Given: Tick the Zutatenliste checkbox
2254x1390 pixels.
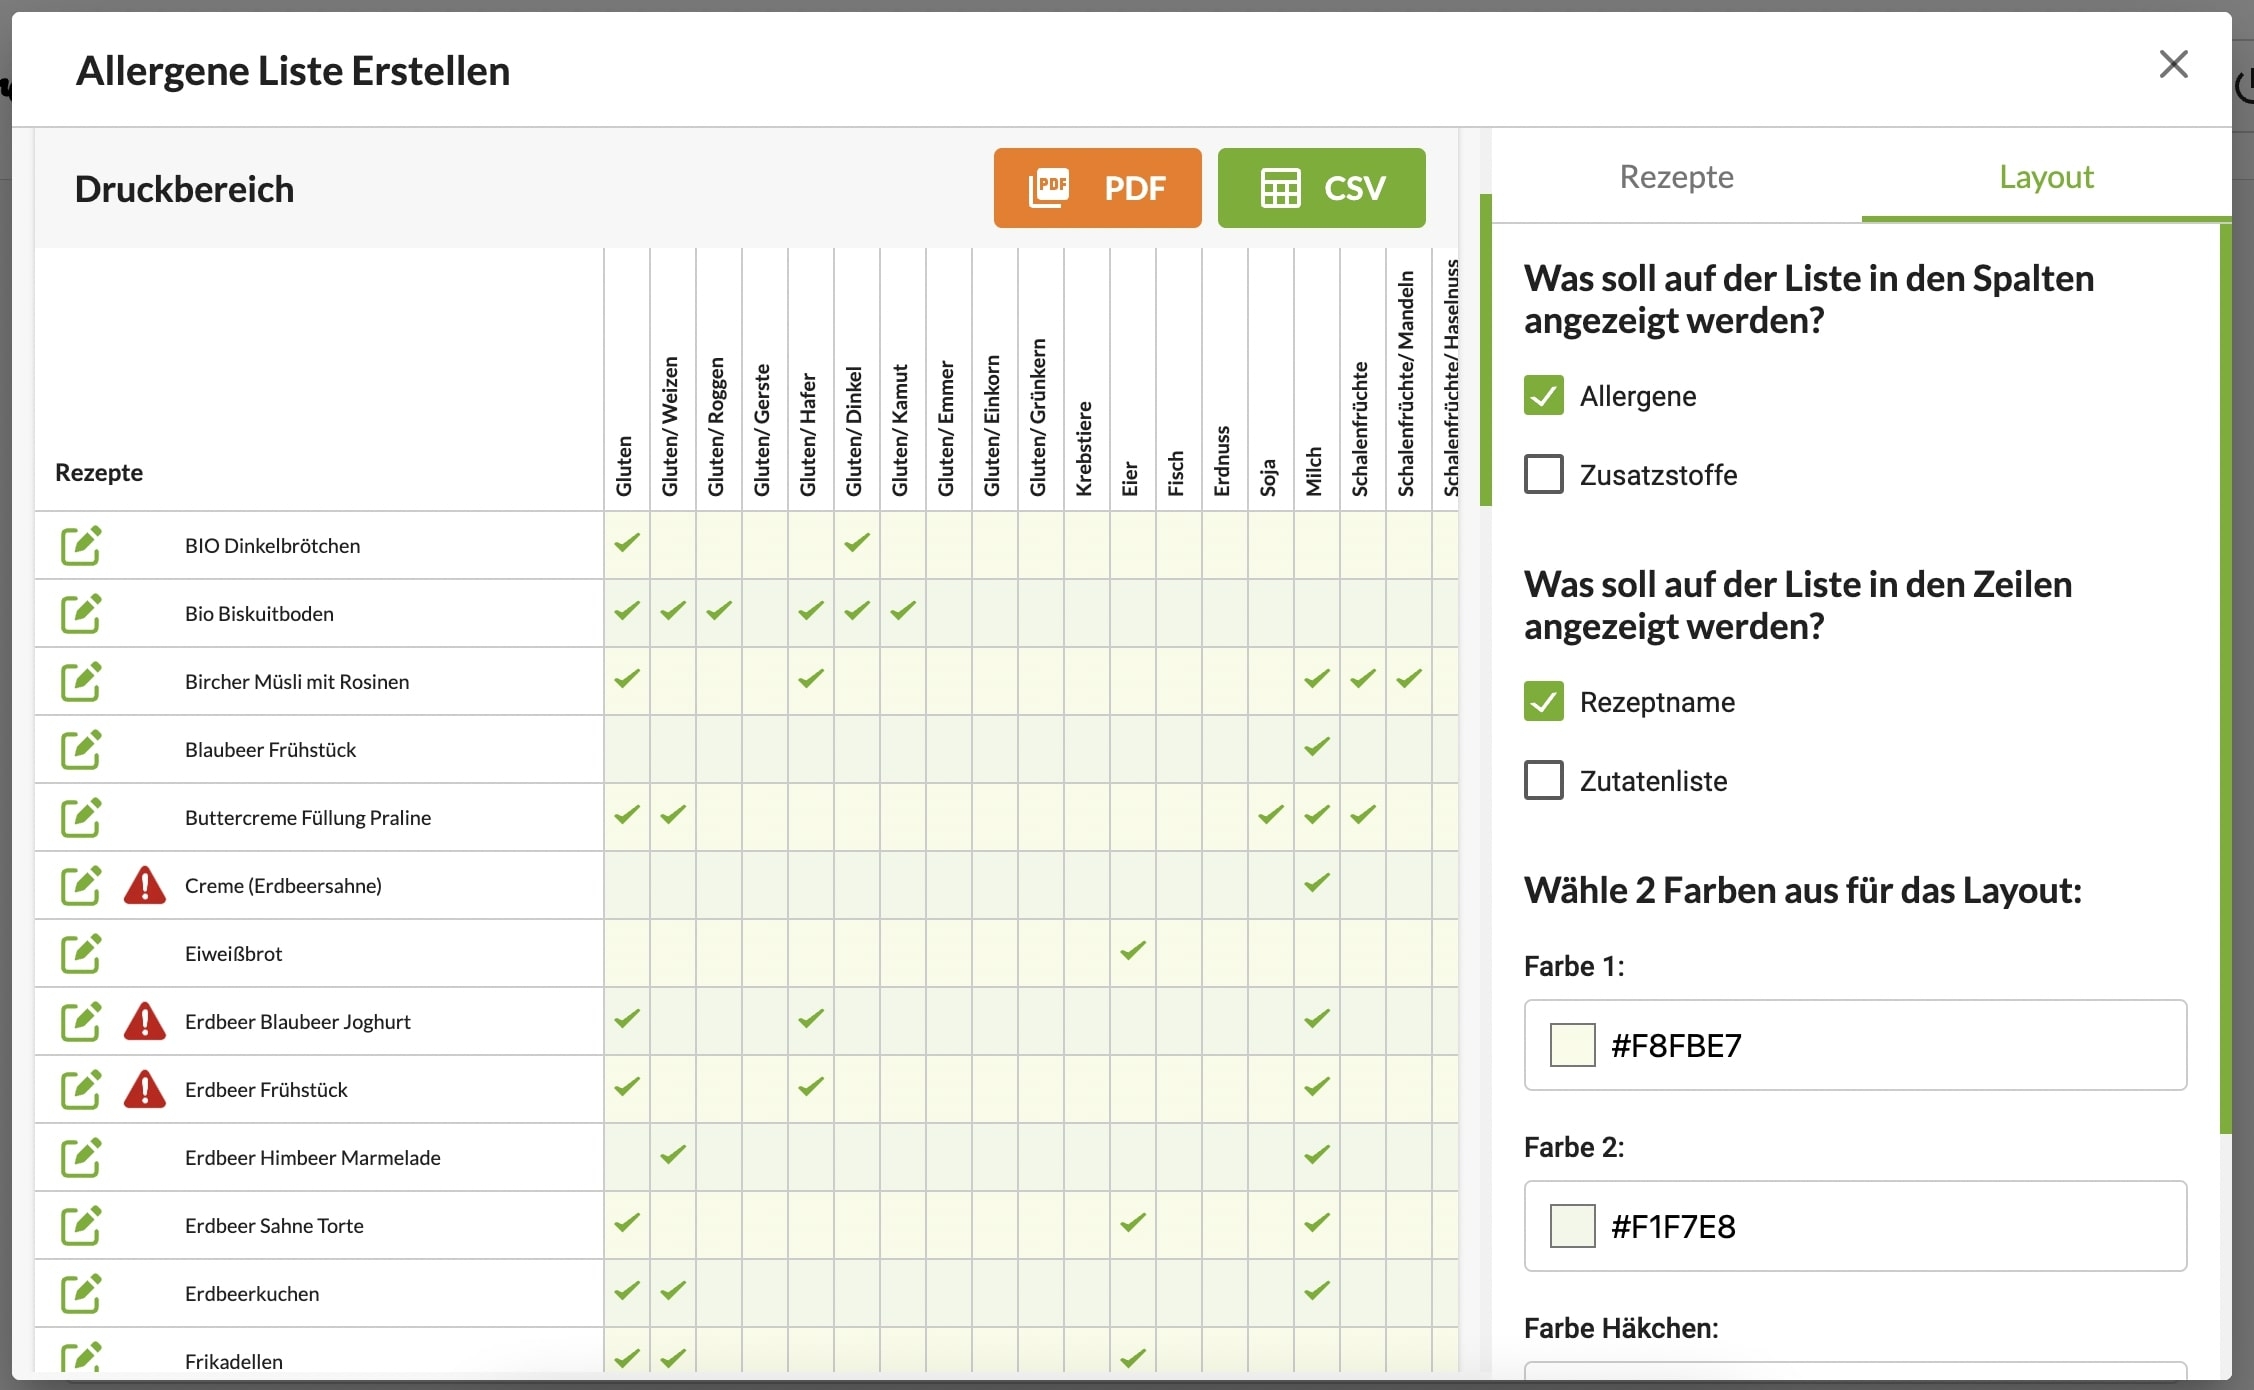Looking at the screenshot, I should 1543,780.
